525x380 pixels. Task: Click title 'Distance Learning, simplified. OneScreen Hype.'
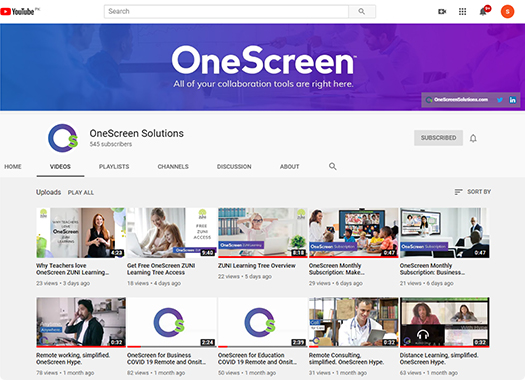click(x=439, y=359)
